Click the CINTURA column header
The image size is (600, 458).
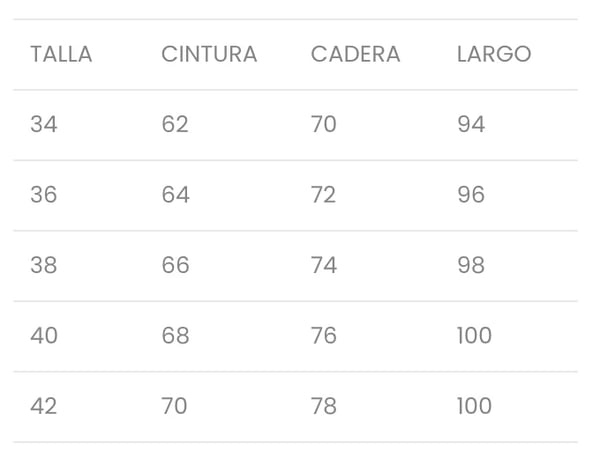[209, 54]
